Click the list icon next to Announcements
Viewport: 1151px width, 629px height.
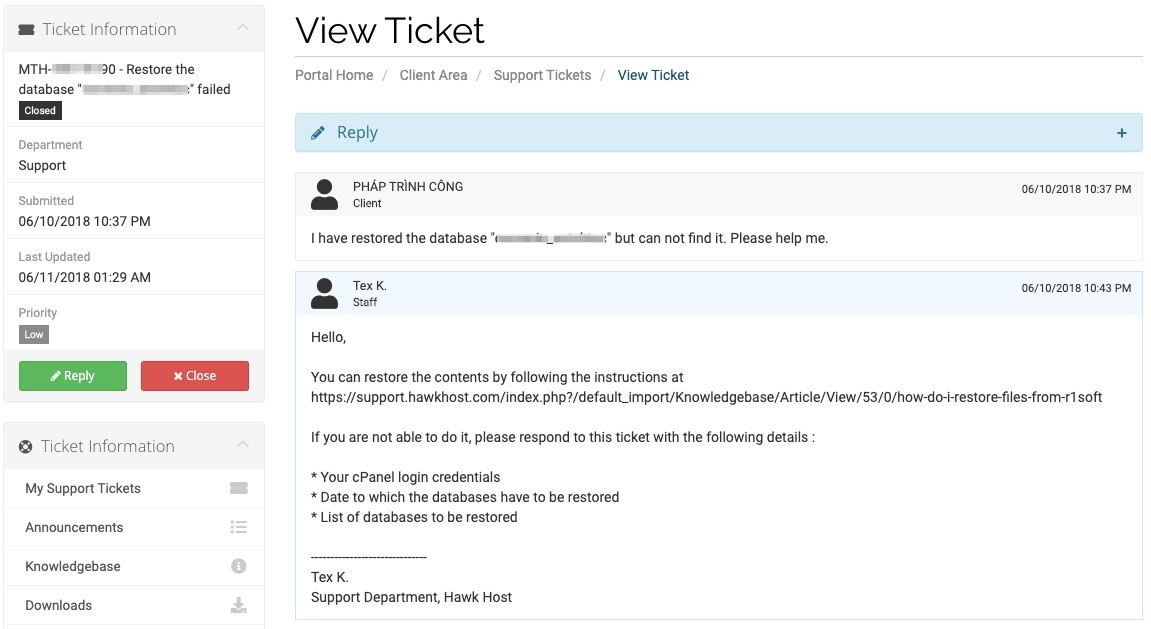pyautogui.click(x=239, y=527)
